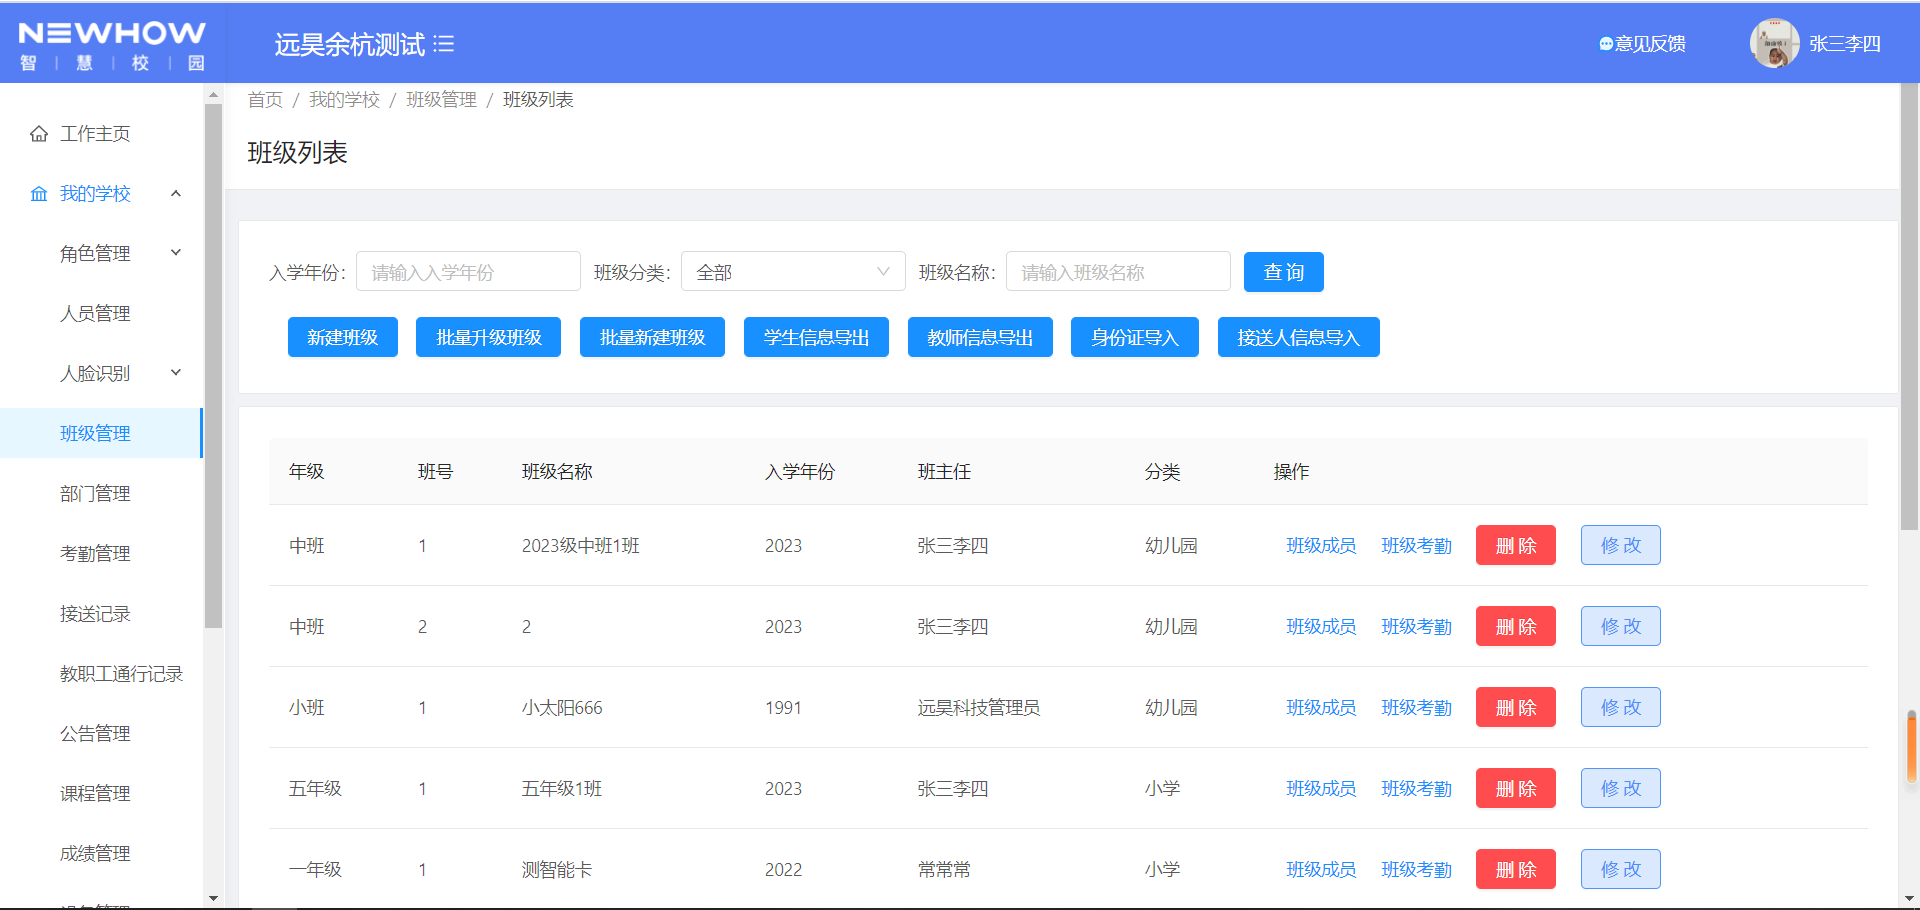Open 班级成员 for 小太阳666
The image size is (1920, 910).
pos(1321,708)
